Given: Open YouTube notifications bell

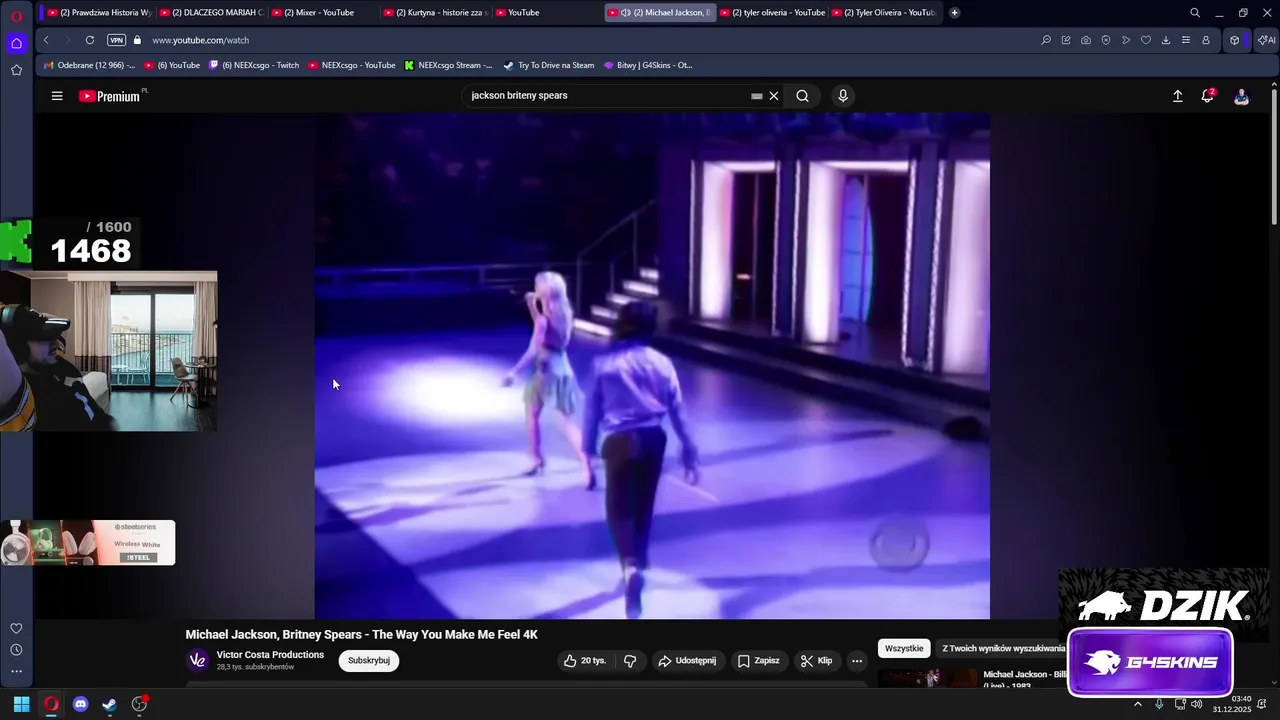Looking at the screenshot, I should click(x=1208, y=96).
